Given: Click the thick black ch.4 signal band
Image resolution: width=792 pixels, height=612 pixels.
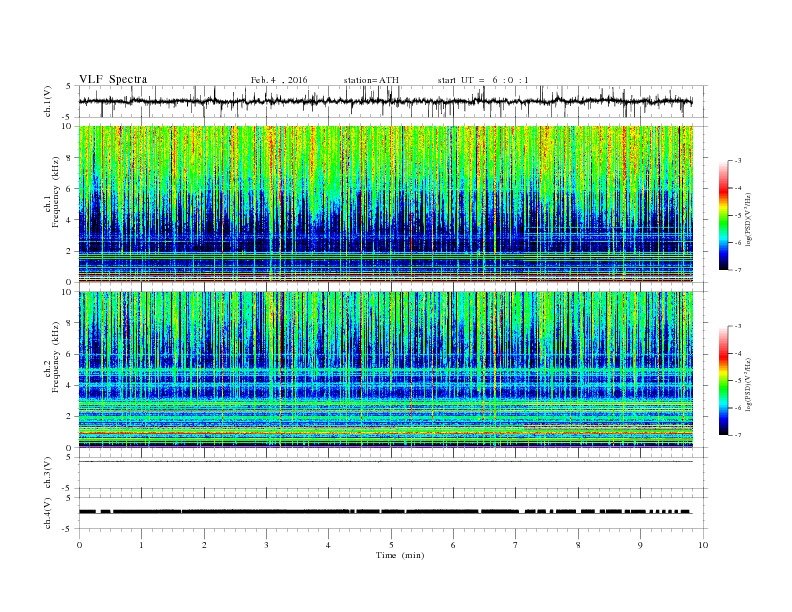Looking at the screenshot, I should pyautogui.click(x=385, y=512).
